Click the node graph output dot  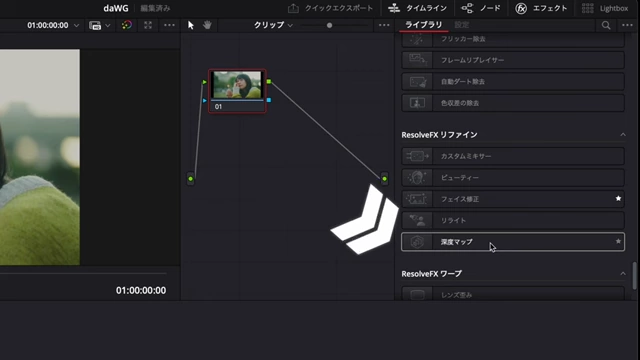(x=384, y=178)
